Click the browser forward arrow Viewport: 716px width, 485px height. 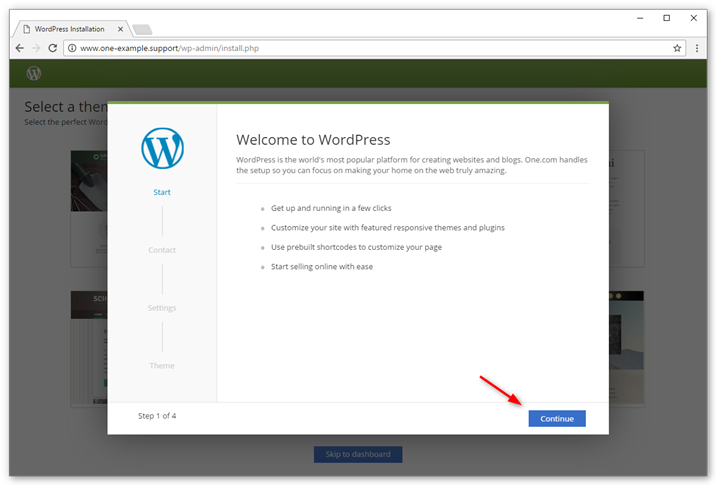[x=36, y=48]
